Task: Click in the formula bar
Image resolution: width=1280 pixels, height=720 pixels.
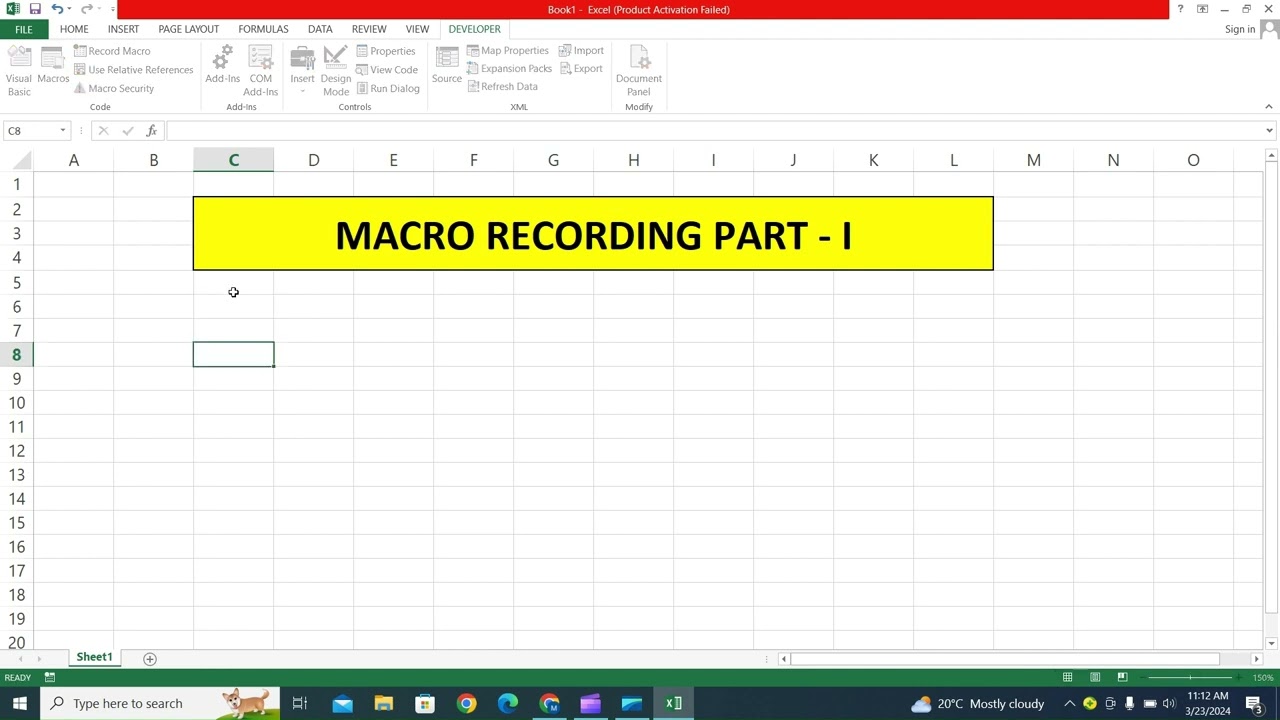Action: pyautogui.click(x=714, y=131)
